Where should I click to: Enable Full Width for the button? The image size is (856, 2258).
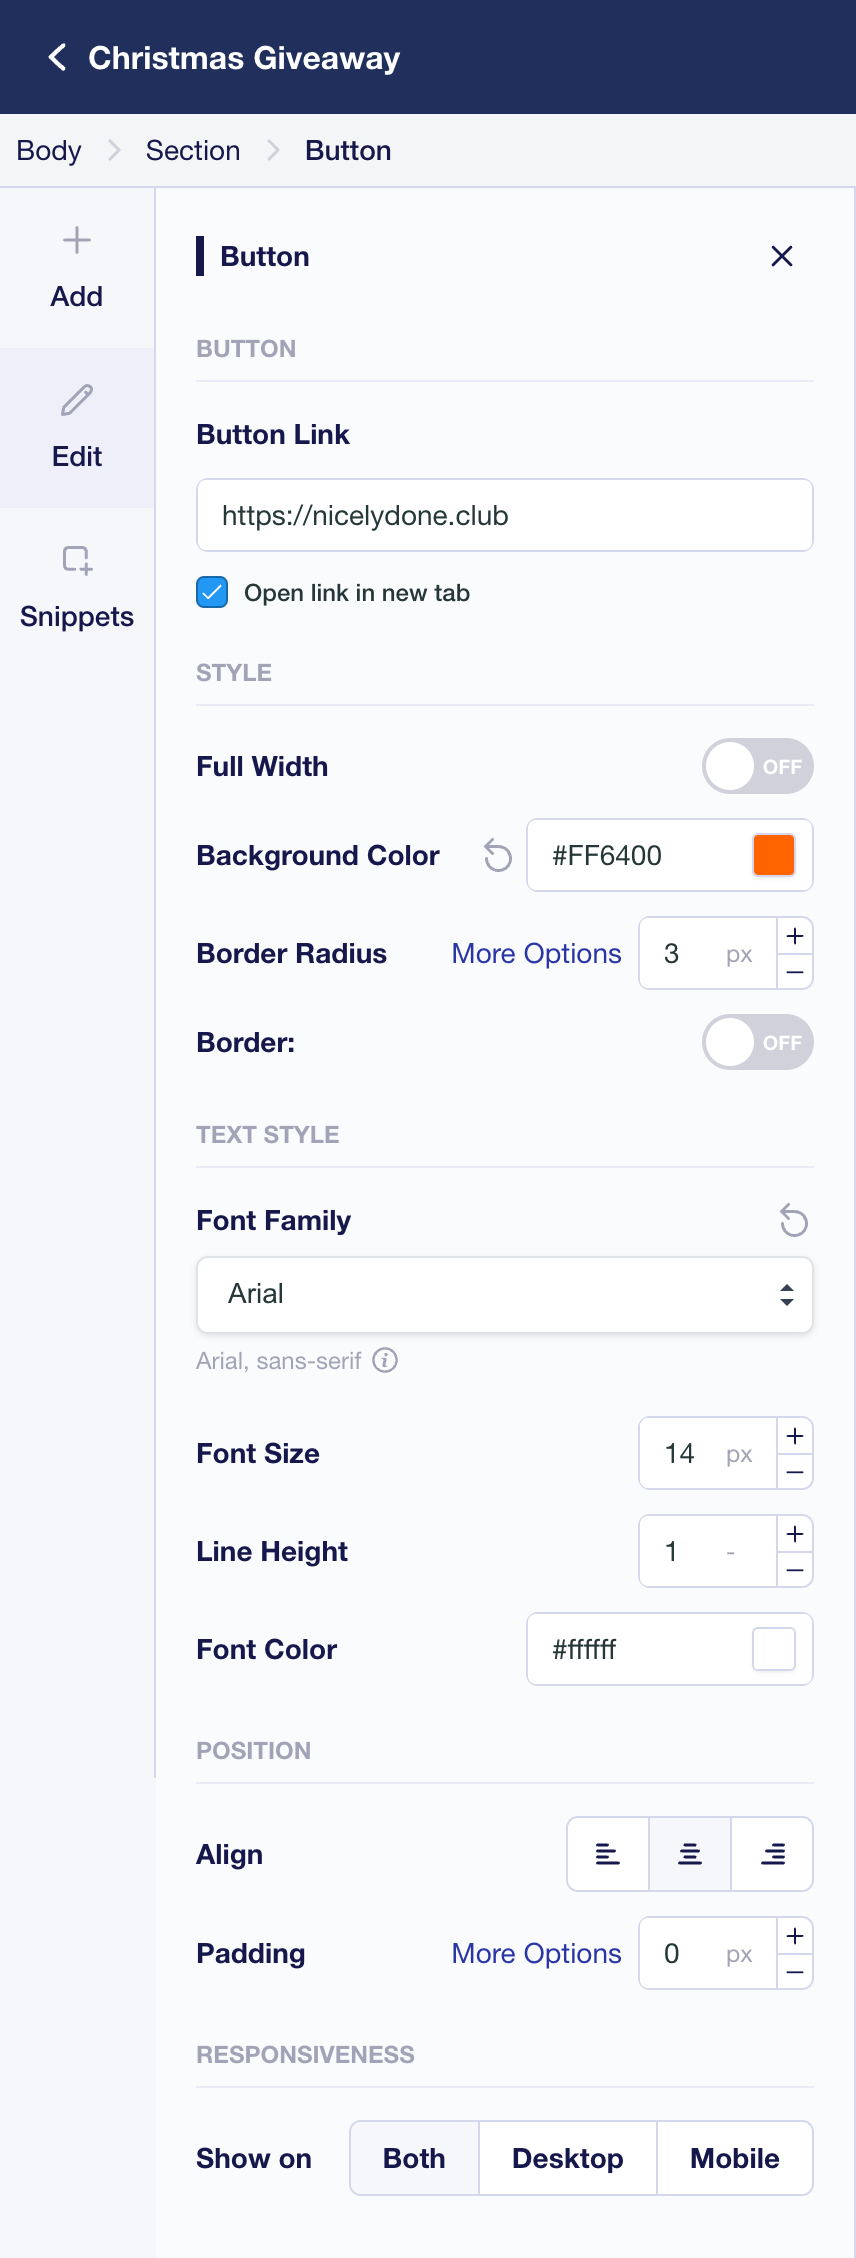(757, 766)
